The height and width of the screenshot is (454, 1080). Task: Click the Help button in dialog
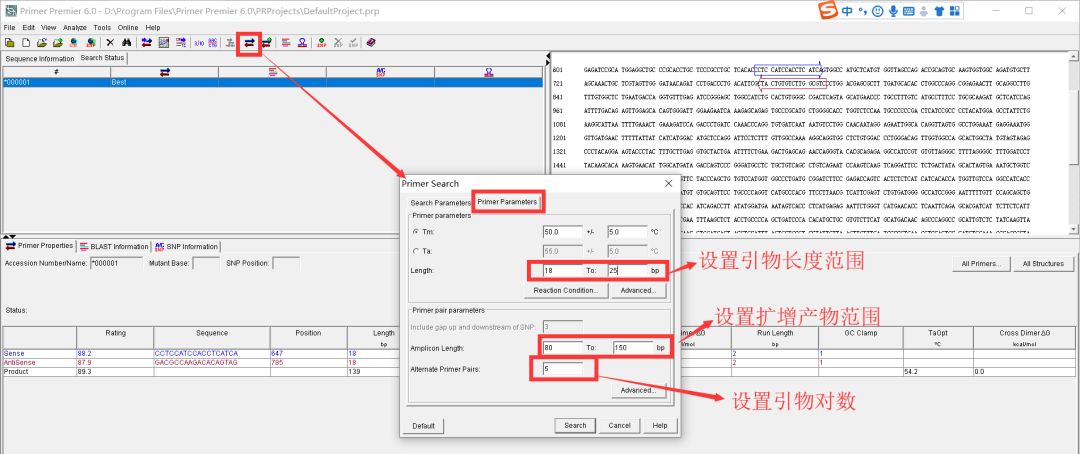(x=660, y=426)
